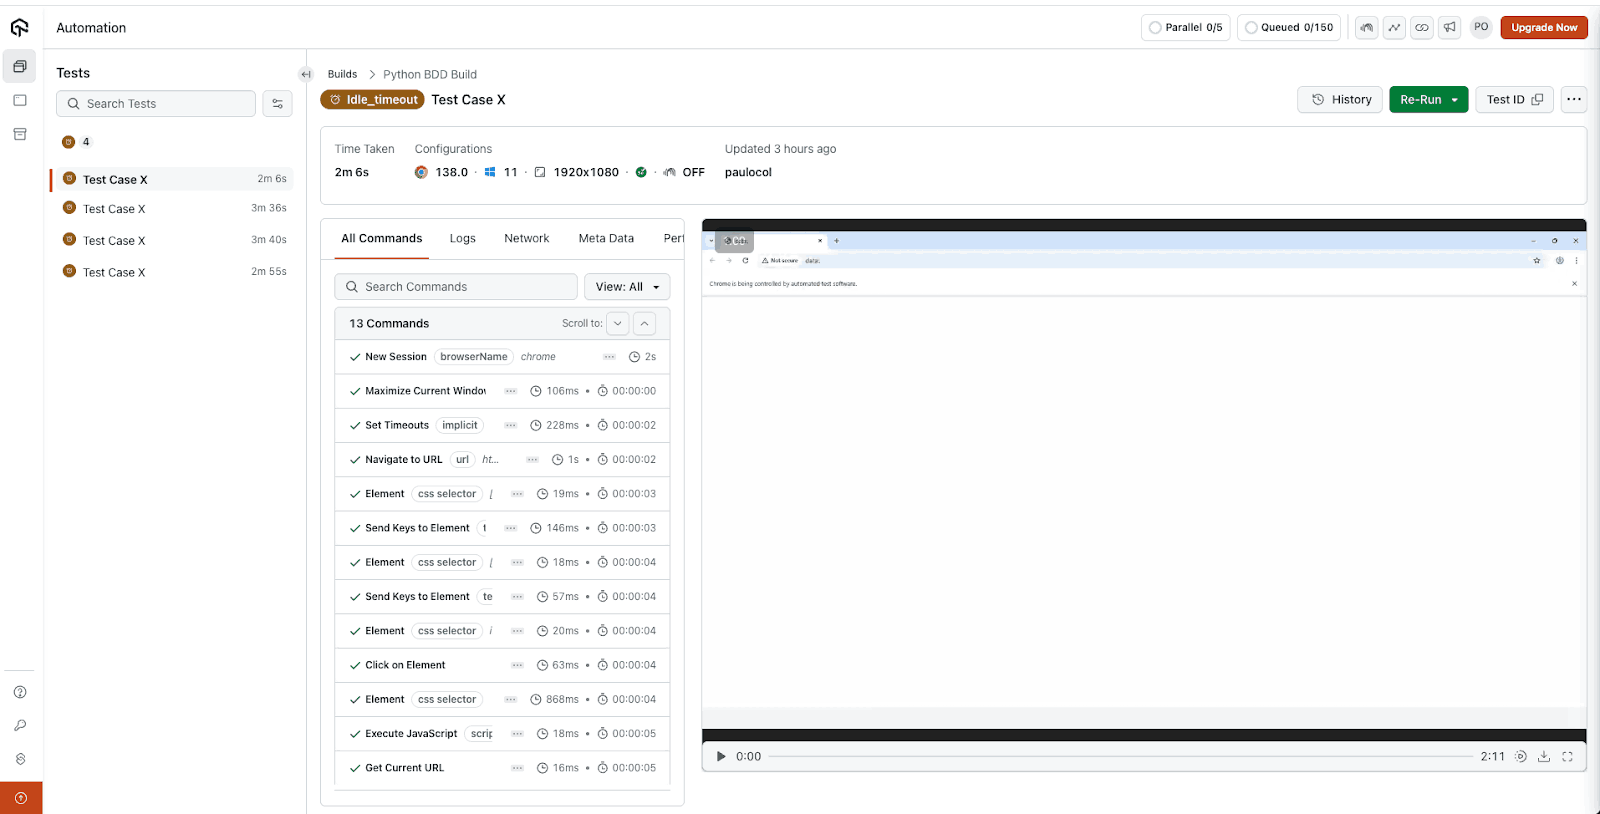The image size is (1600, 814).
Task: Open the help question mark icon
Action: [x=20, y=692]
